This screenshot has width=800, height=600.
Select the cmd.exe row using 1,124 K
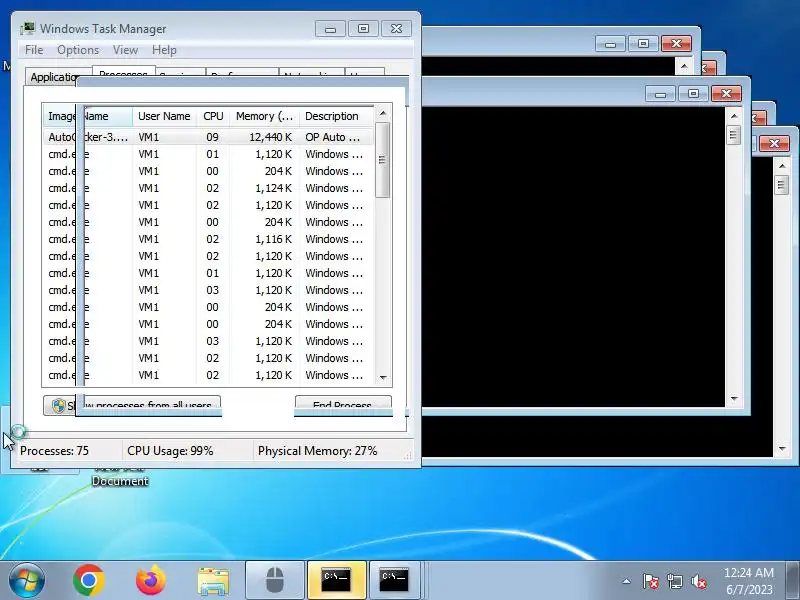(208, 188)
